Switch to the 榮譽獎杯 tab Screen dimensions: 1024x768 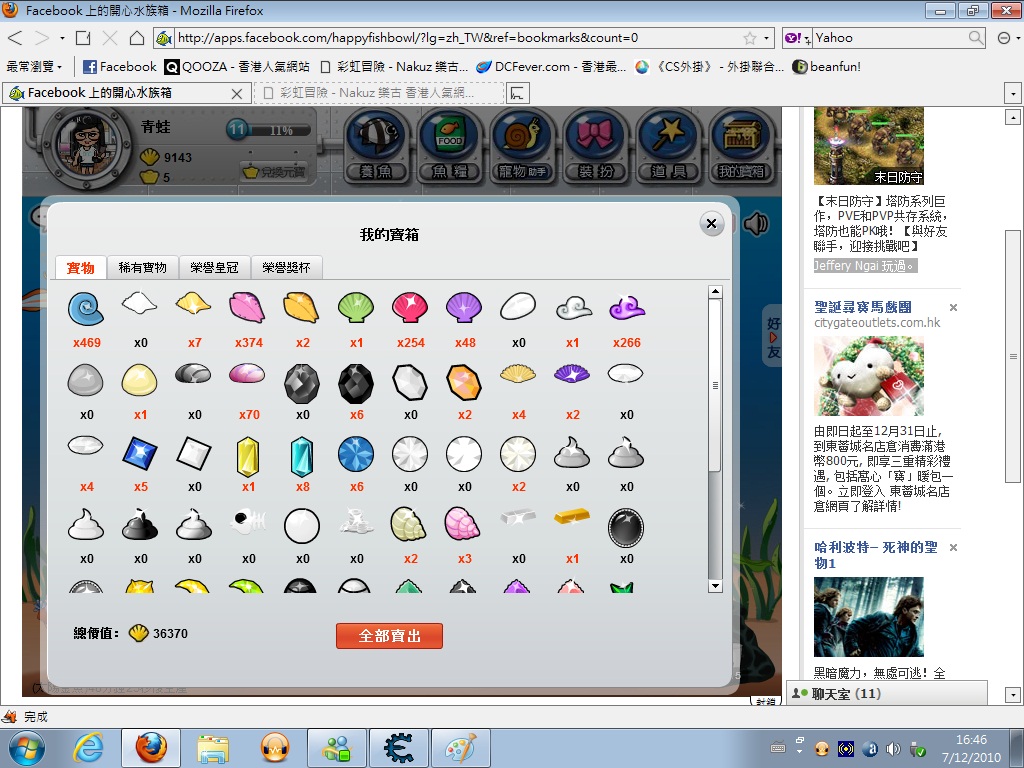pyautogui.click(x=286, y=268)
